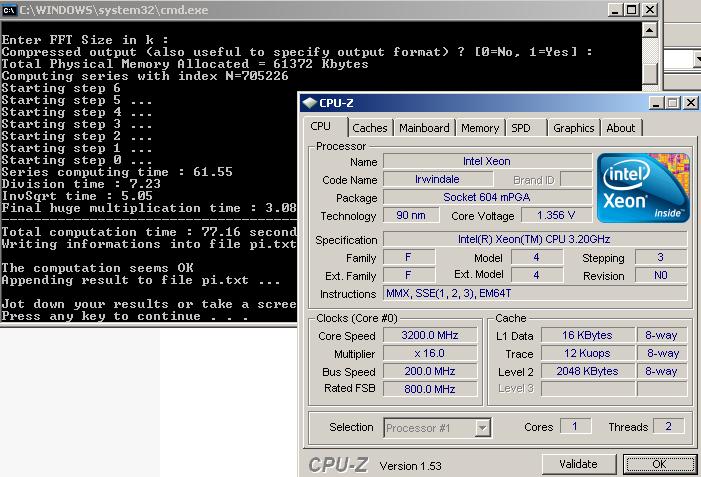Click the 'Total Physical Memory Allocated' line
Viewport: 701px width, 477px height.
click(x=185, y=64)
